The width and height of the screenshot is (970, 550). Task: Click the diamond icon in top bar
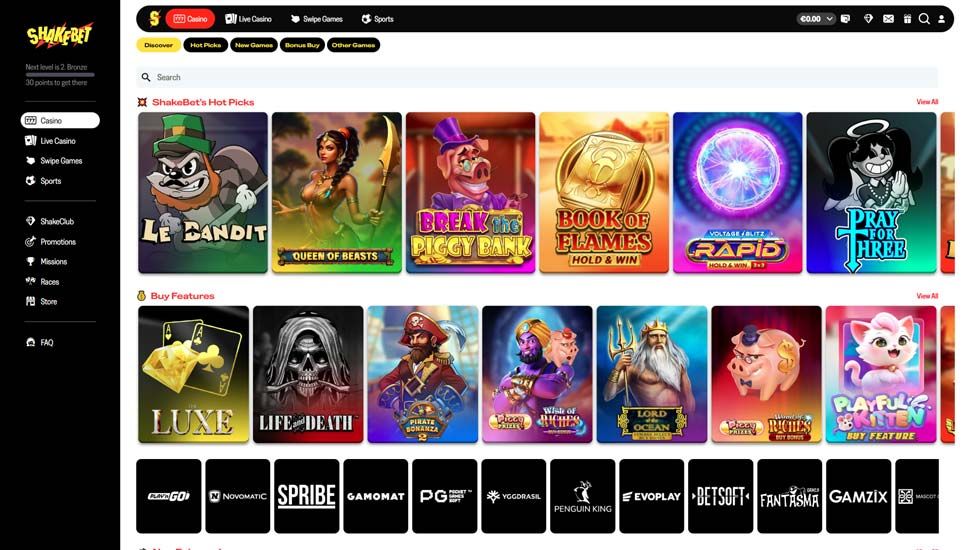tap(869, 19)
